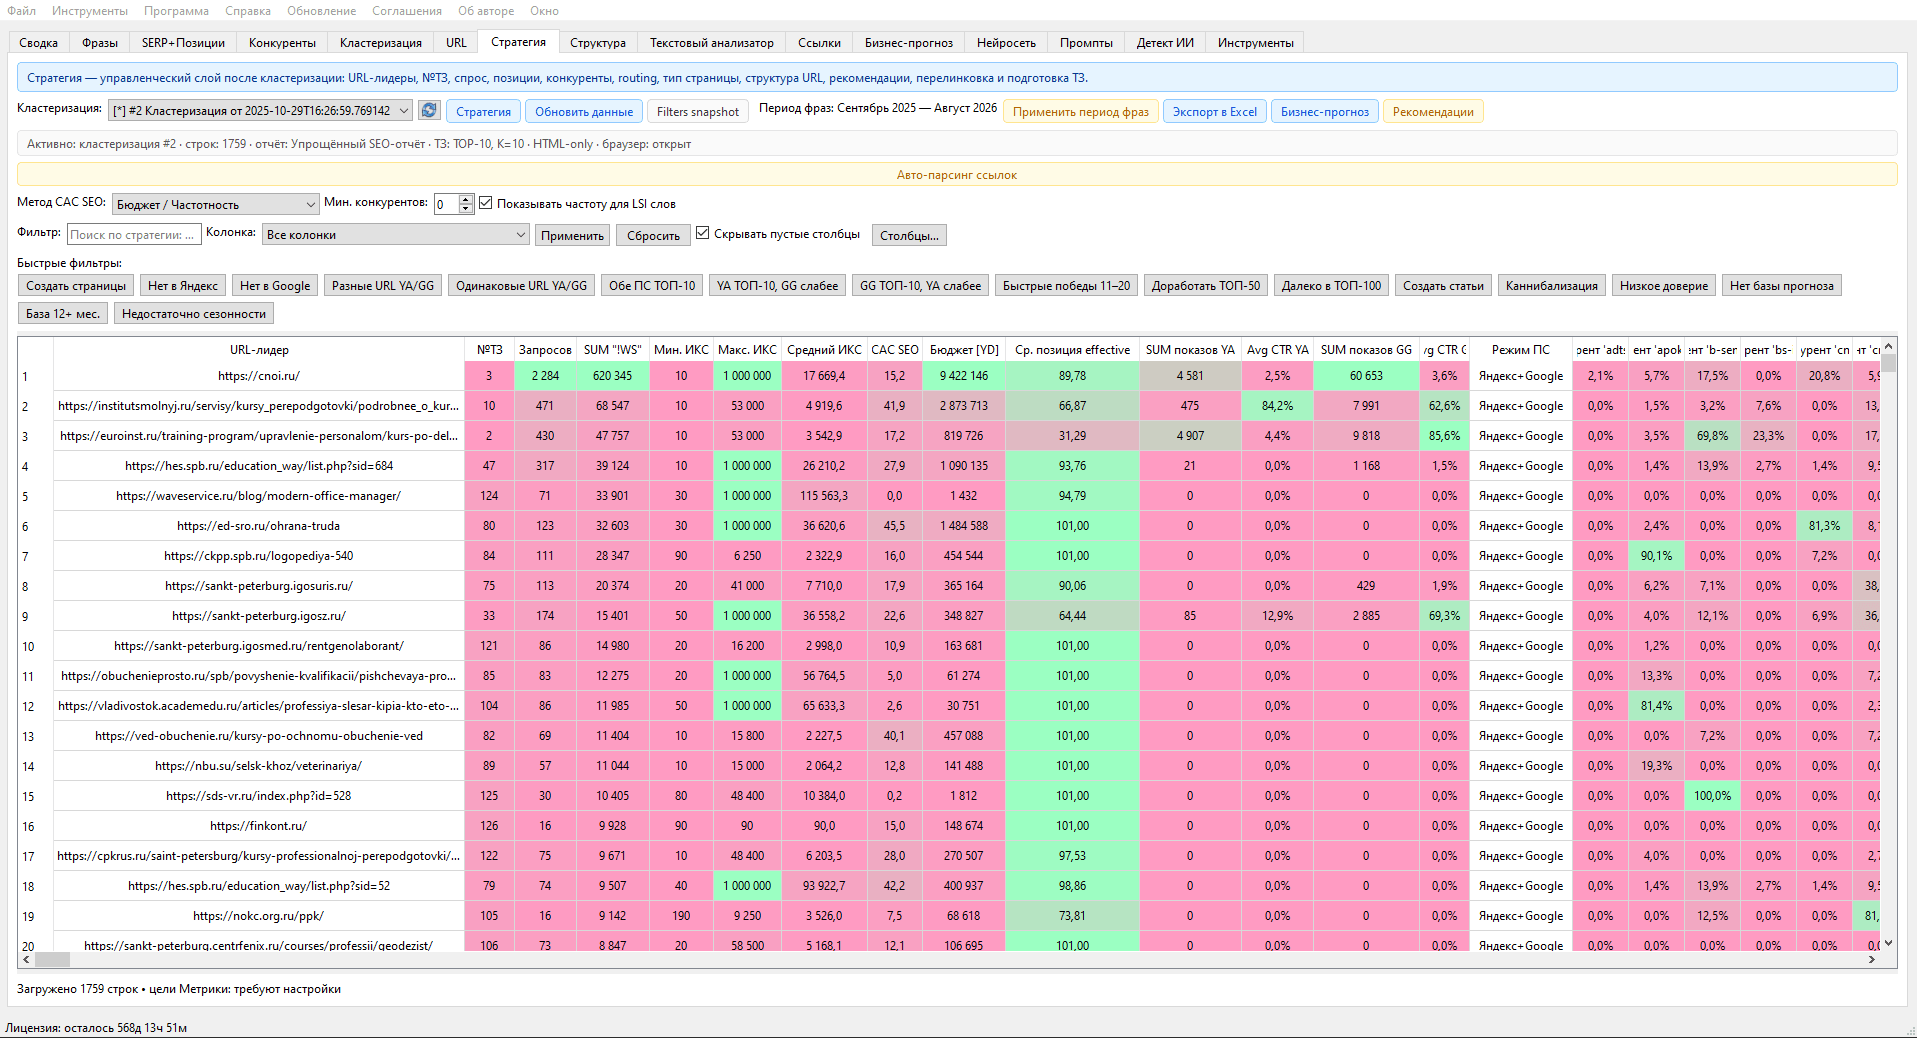Screen dimensions: 1917x1038
Task: Open the Рекомендации button
Action: 1433,111
